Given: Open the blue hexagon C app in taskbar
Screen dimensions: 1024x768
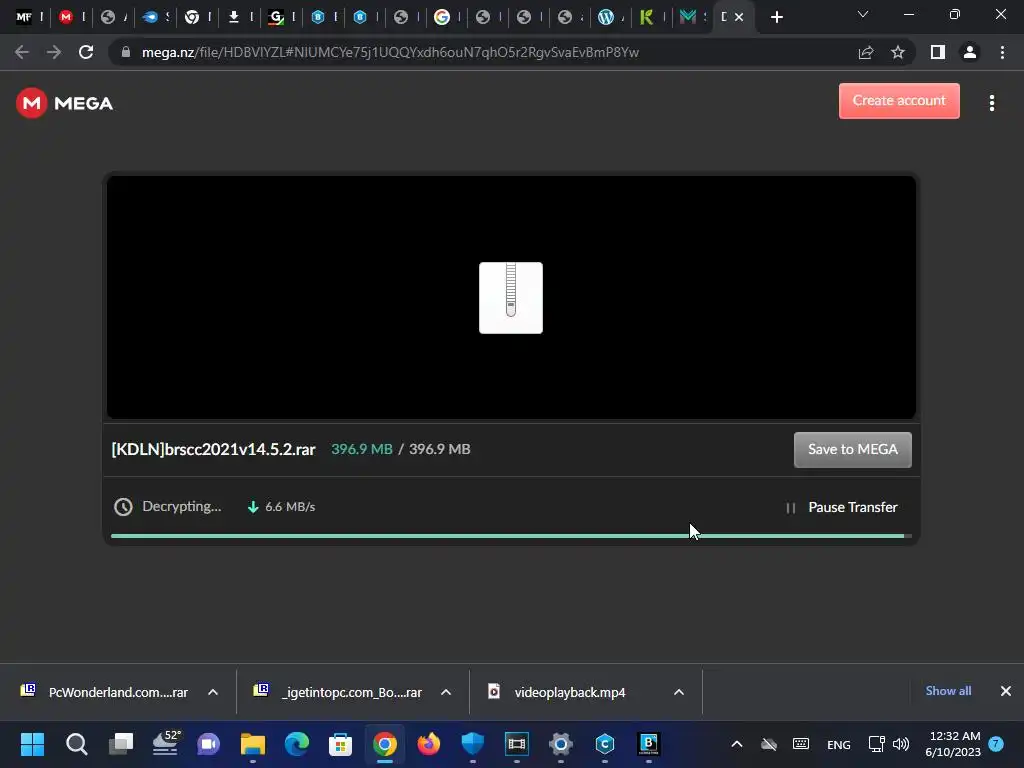Looking at the screenshot, I should [x=605, y=744].
